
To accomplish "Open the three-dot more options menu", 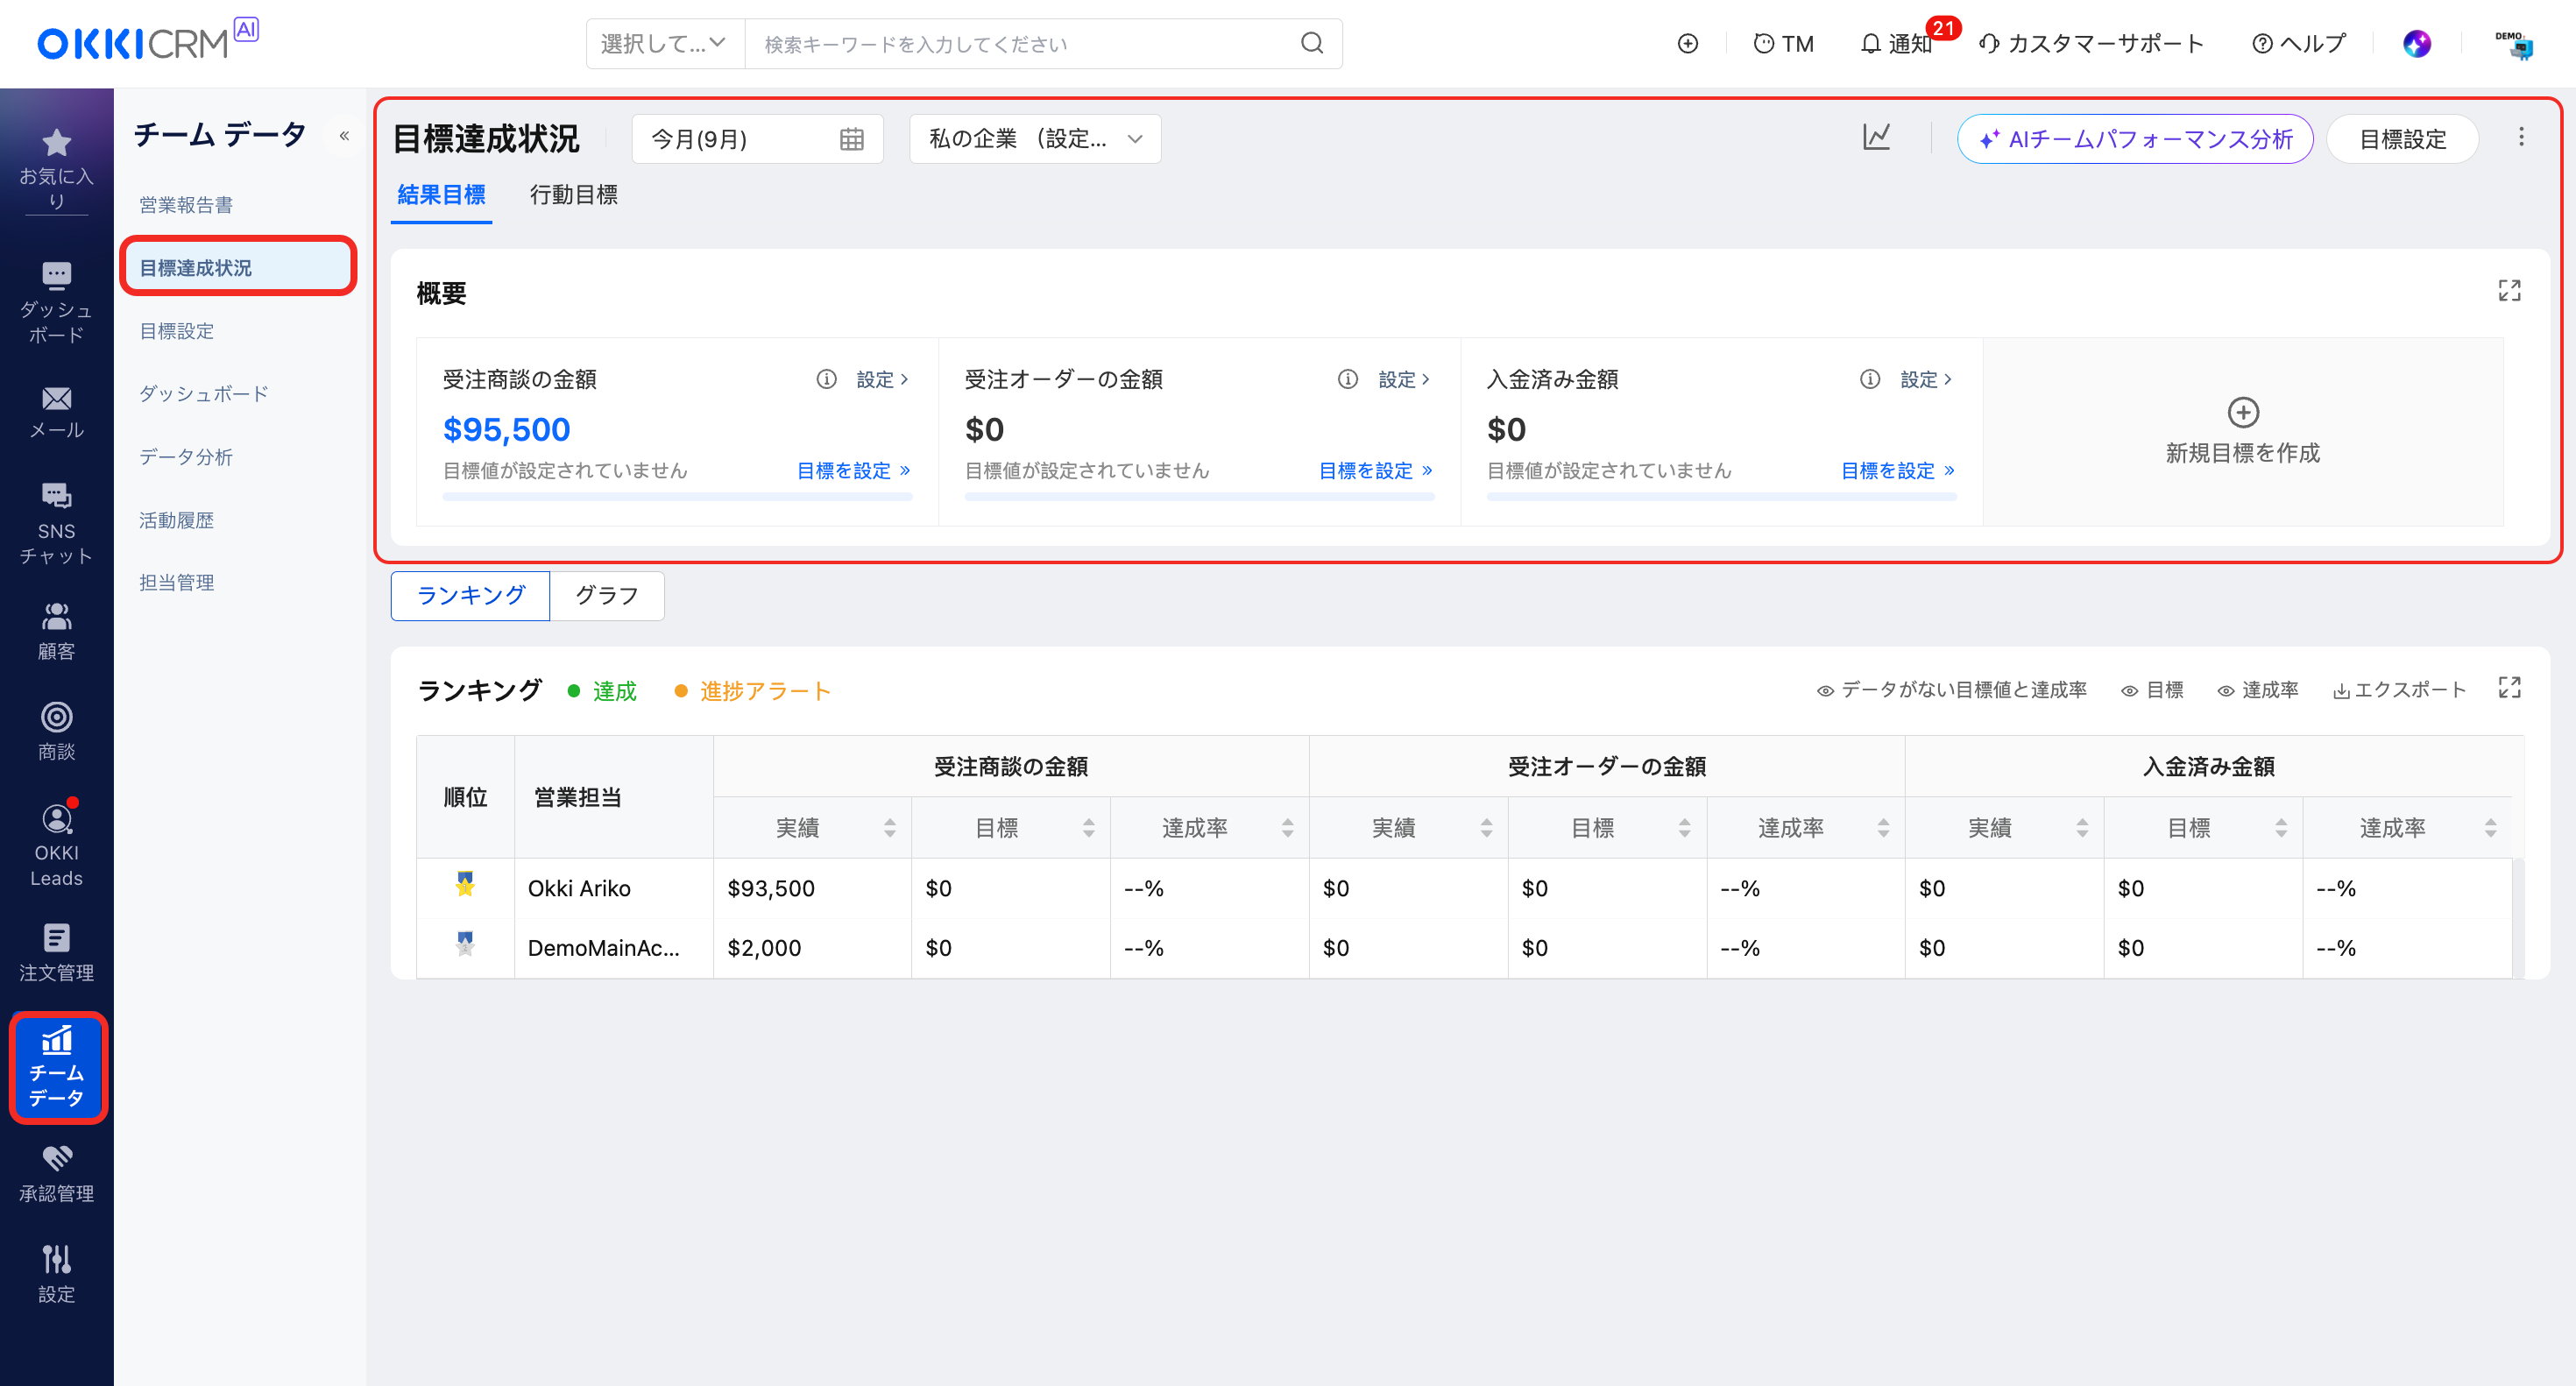I will [2520, 138].
